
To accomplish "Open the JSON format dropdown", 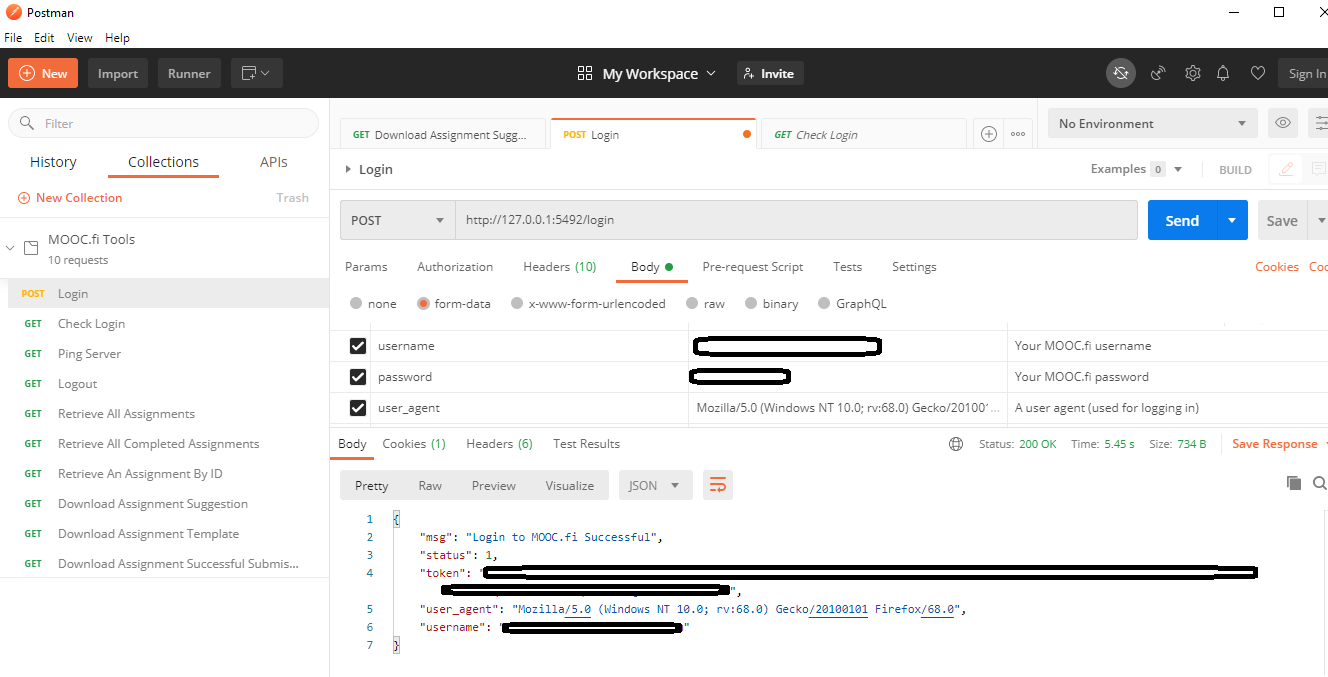I will (655, 485).
